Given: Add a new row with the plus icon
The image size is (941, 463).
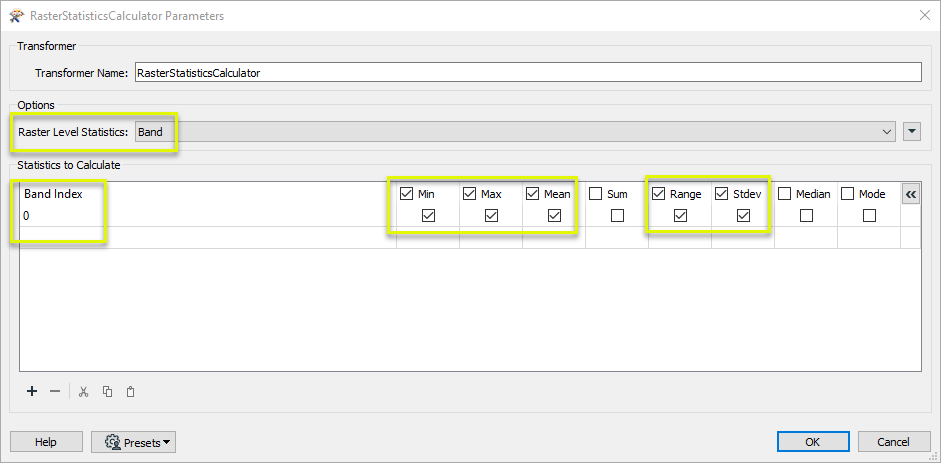Looking at the screenshot, I should [32, 392].
